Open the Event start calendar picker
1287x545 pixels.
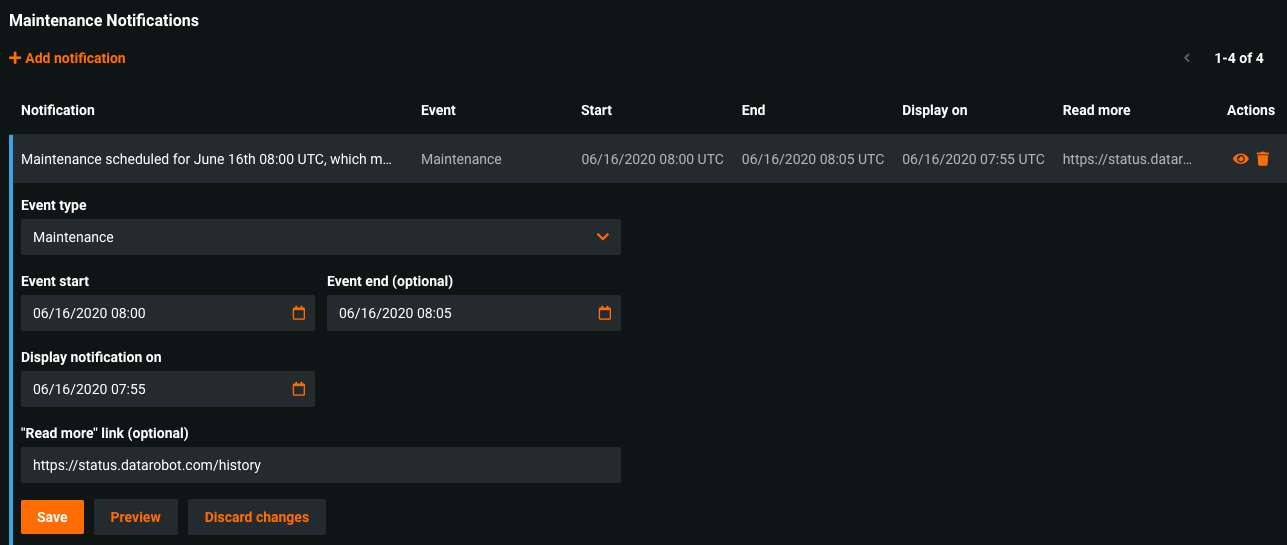[298, 313]
